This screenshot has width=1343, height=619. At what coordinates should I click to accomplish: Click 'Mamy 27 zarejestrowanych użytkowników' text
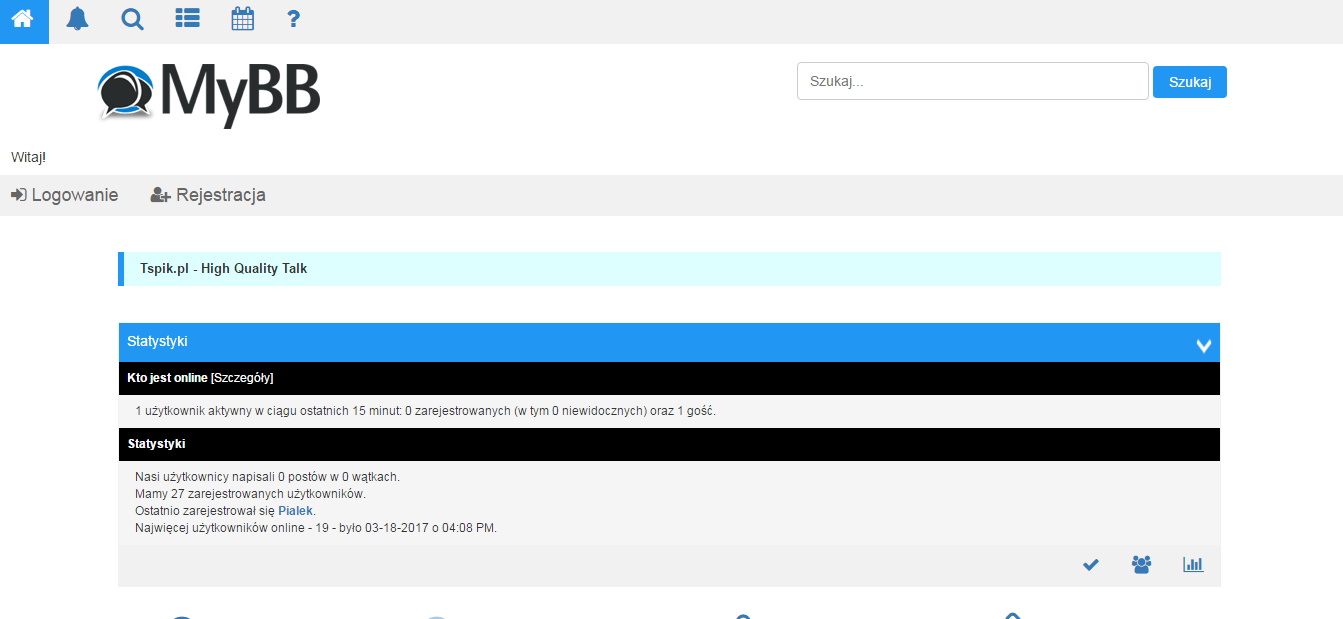point(250,494)
